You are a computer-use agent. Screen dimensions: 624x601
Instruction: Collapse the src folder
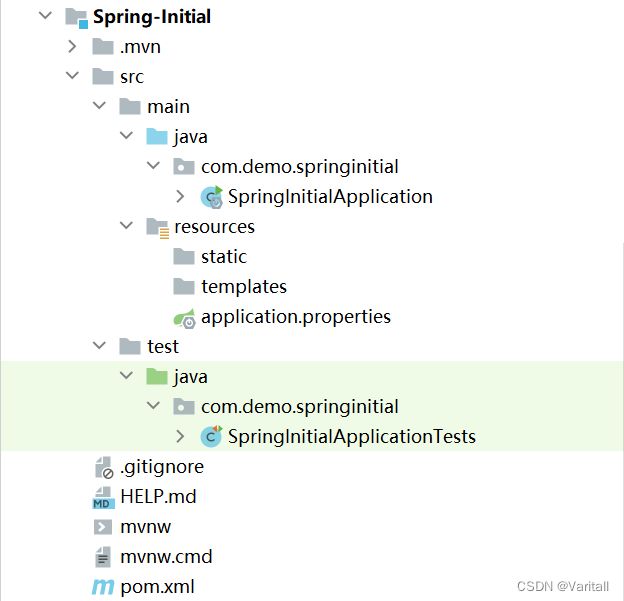point(72,77)
